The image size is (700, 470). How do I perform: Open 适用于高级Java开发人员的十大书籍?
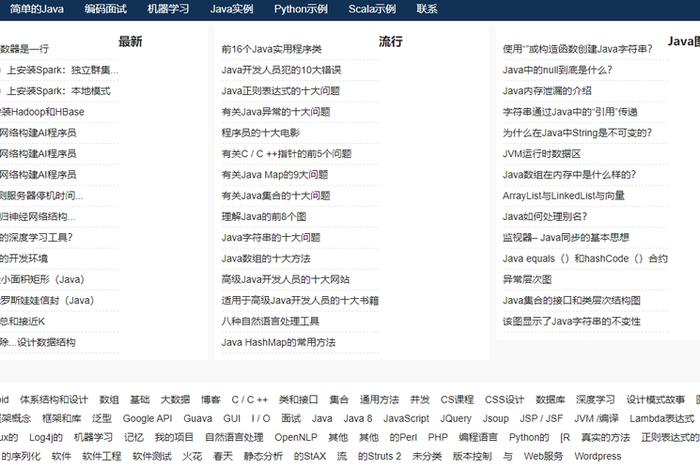point(300,301)
